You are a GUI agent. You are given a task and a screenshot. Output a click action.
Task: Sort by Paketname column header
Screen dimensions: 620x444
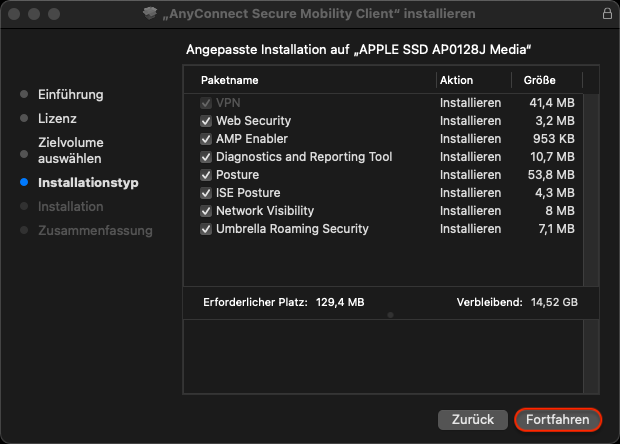pyautogui.click(x=230, y=80)
